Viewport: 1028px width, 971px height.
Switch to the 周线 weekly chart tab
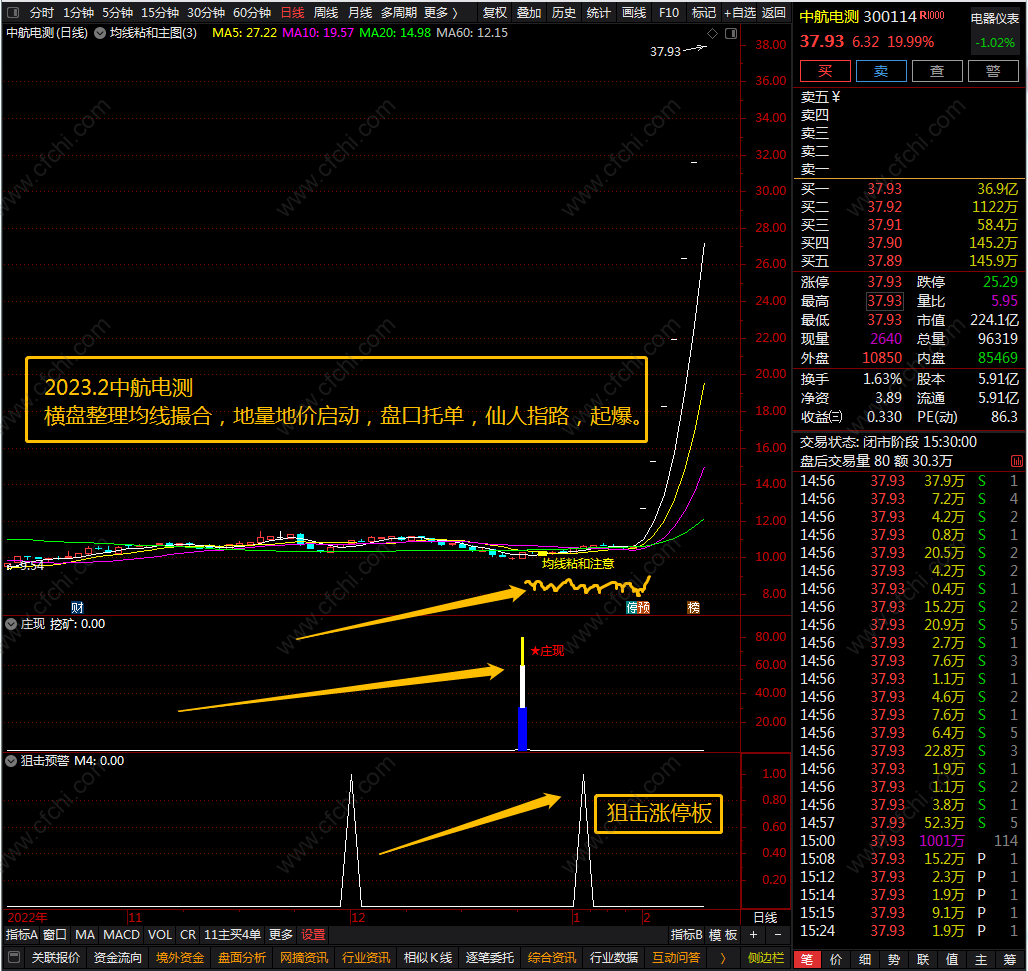(x=326, y=12)
